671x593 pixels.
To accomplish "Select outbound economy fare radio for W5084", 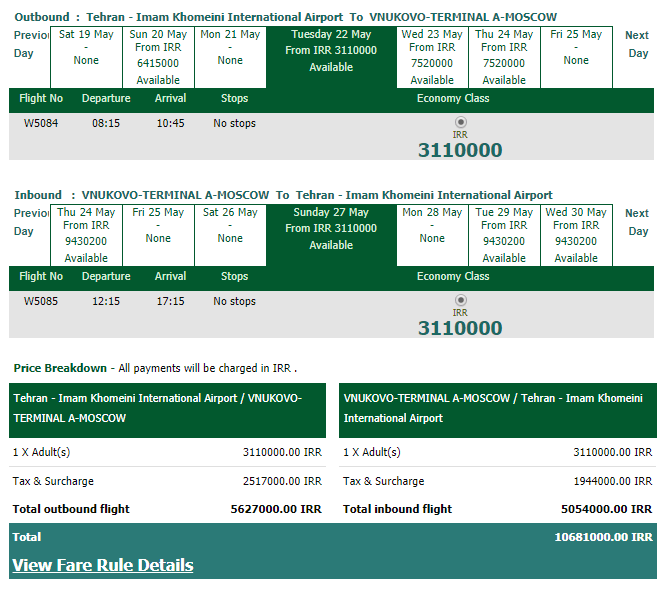I will click(460, 122).
